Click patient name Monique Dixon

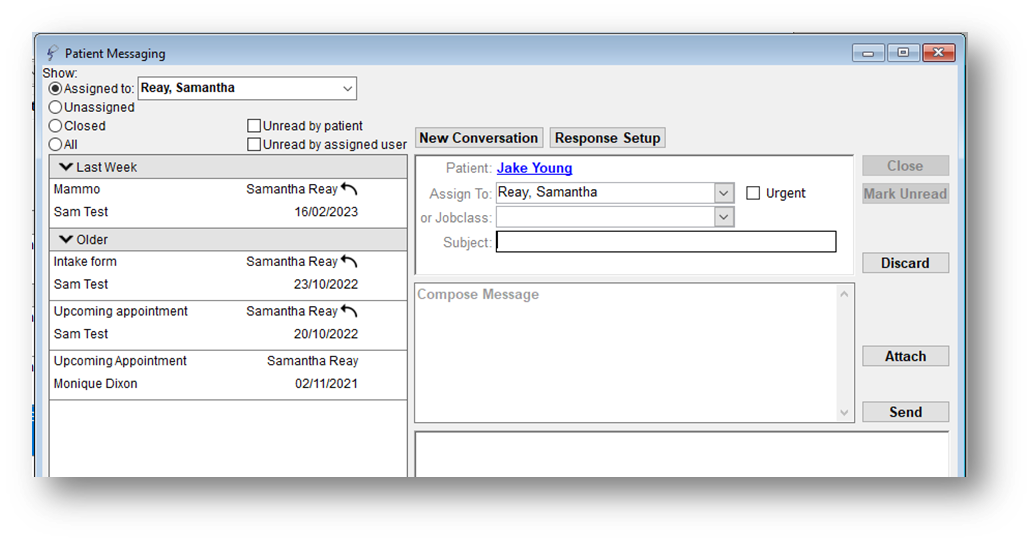click(96, 384)
